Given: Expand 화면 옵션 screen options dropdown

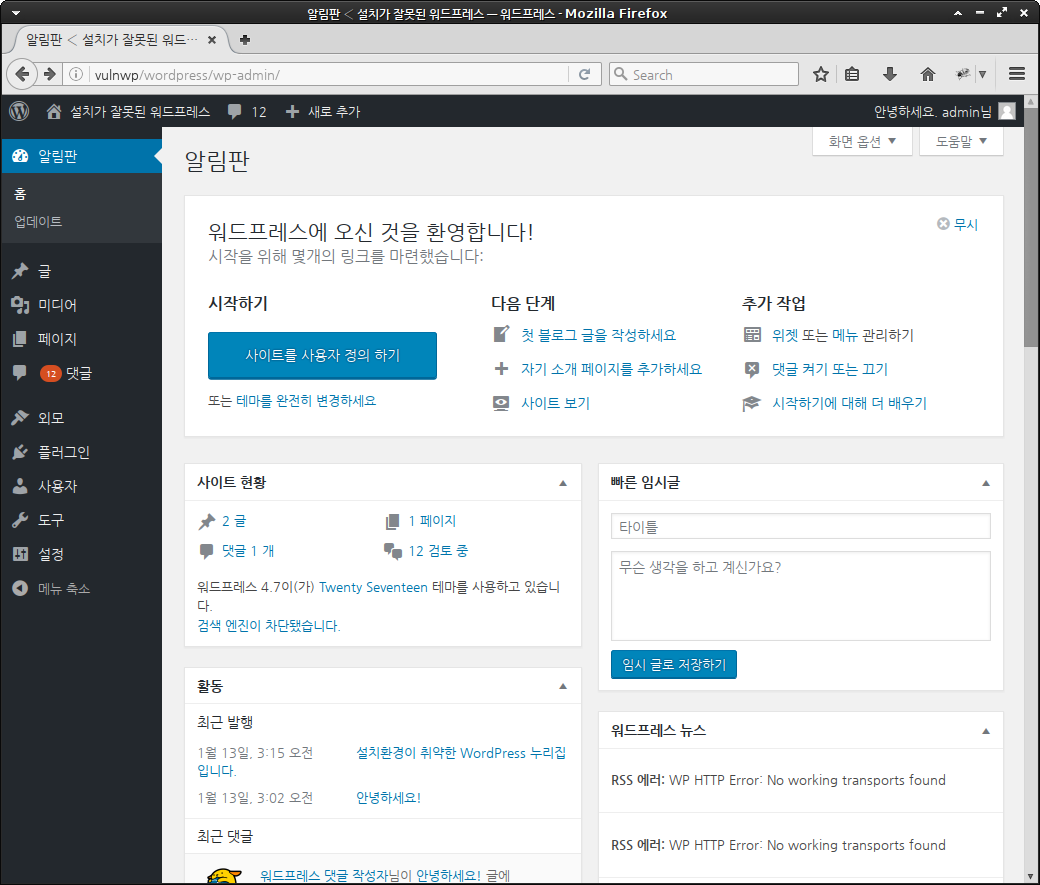Looking at the screenshot, I should [862, 141].
